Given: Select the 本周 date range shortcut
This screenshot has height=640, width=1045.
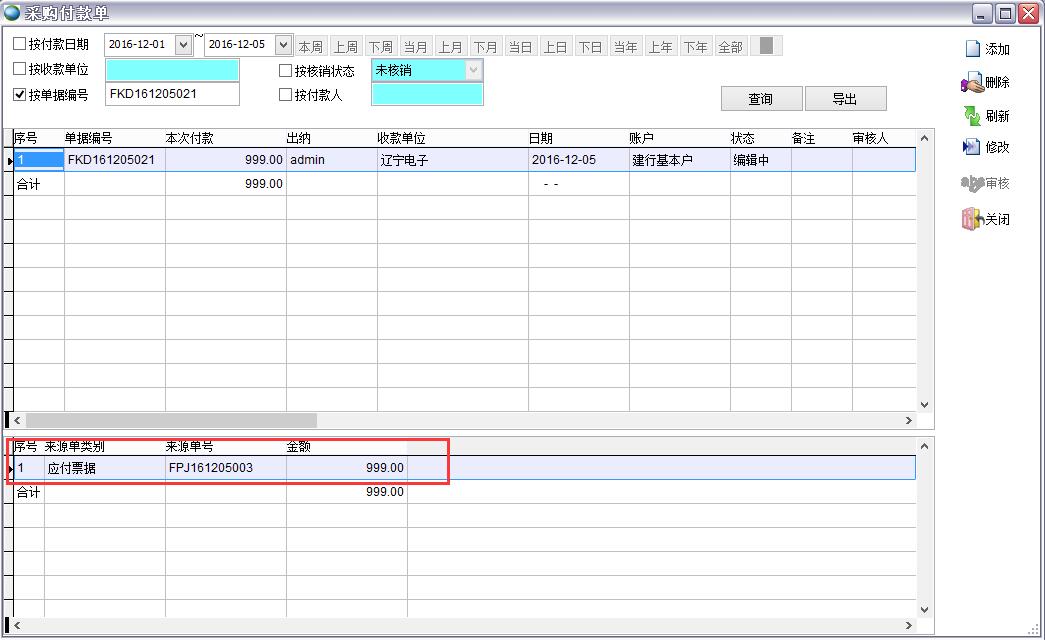Looking at the screenshot, I should pos(311,47).
